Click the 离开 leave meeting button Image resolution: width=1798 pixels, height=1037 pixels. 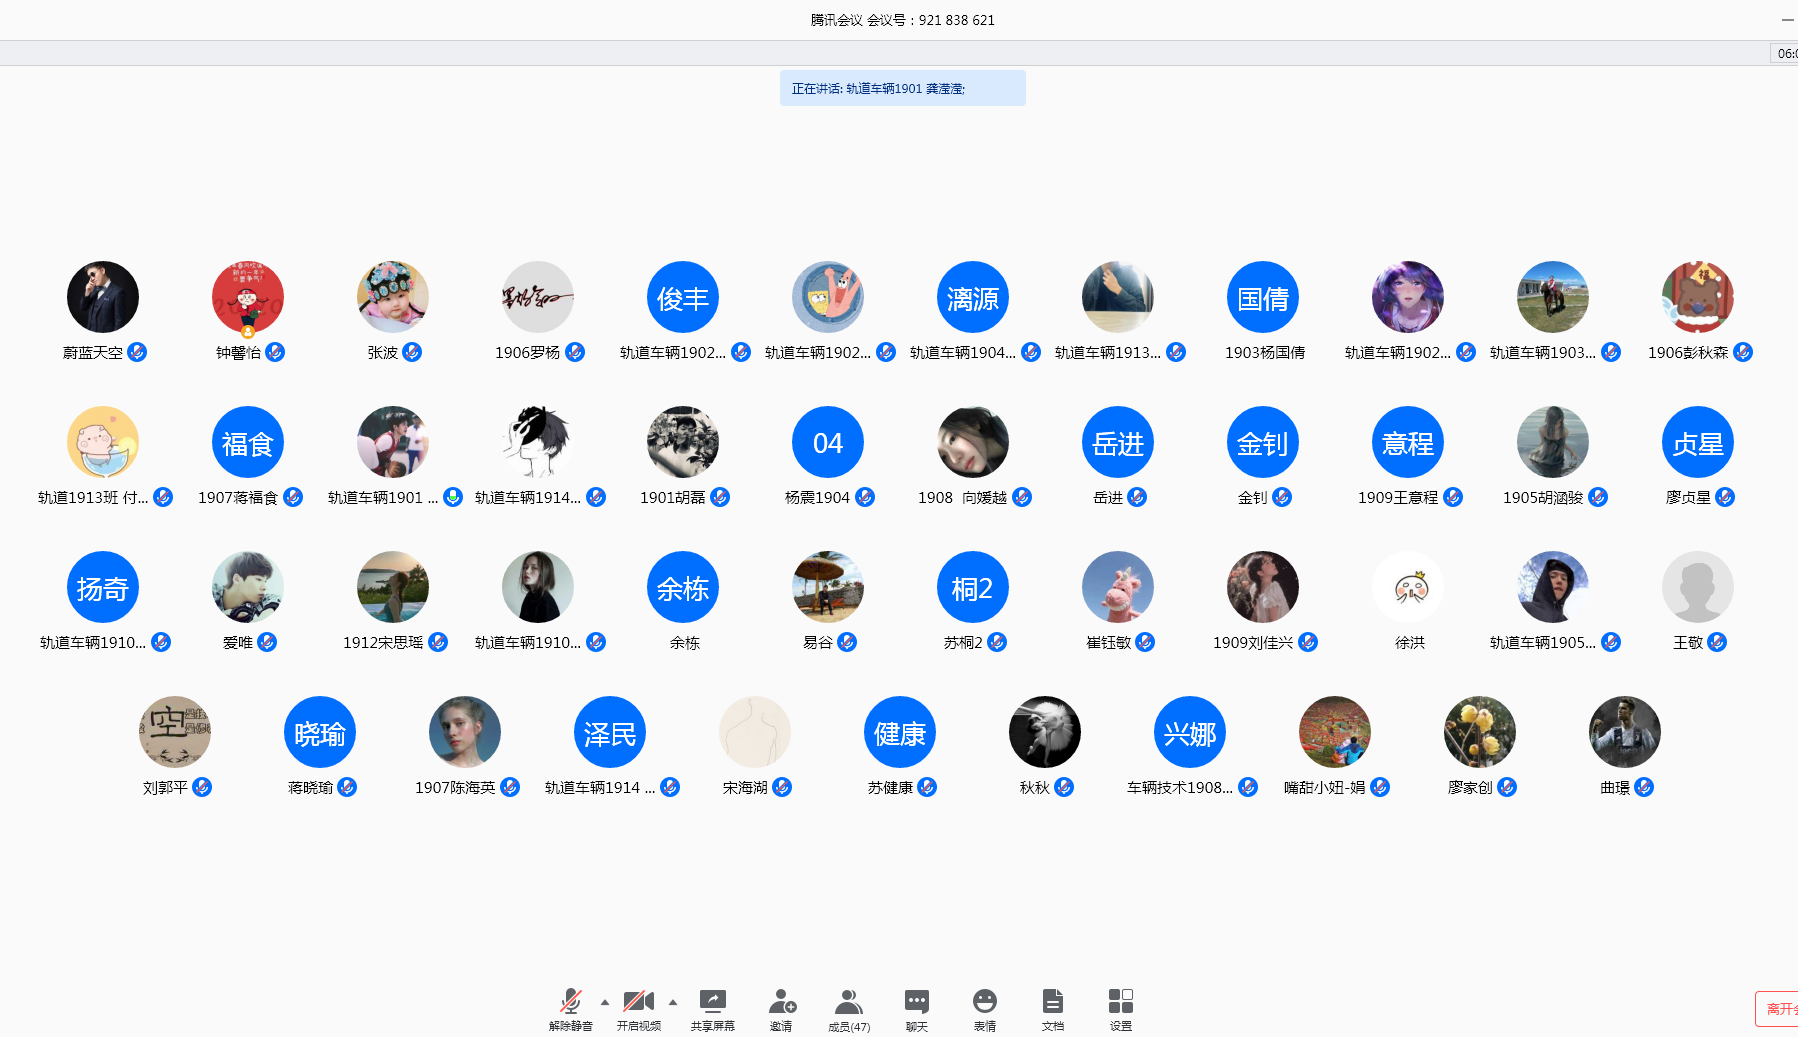coord(1778,1009)
